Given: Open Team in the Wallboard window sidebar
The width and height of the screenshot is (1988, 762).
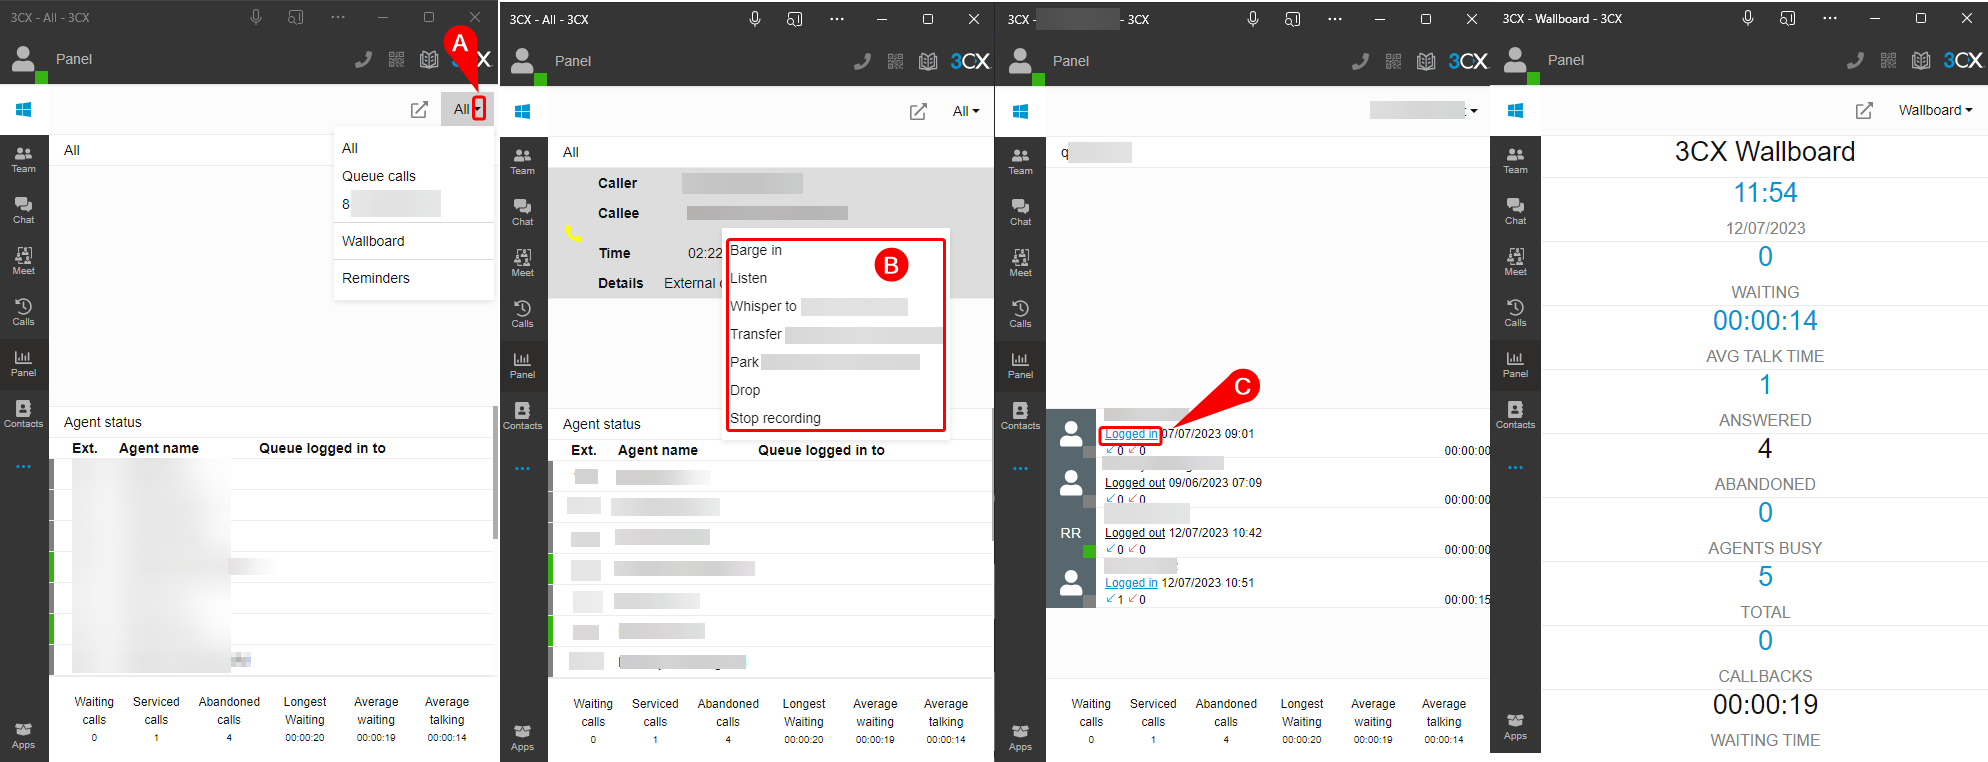Looking at the screenshot, I should [x=1515, y=160].
